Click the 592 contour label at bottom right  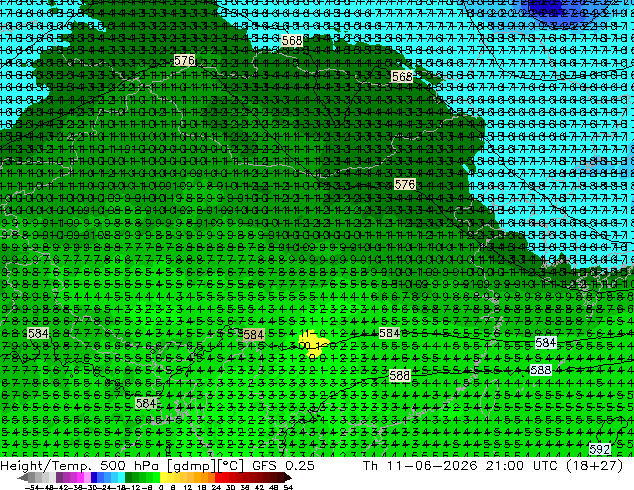tap(600, 449)
